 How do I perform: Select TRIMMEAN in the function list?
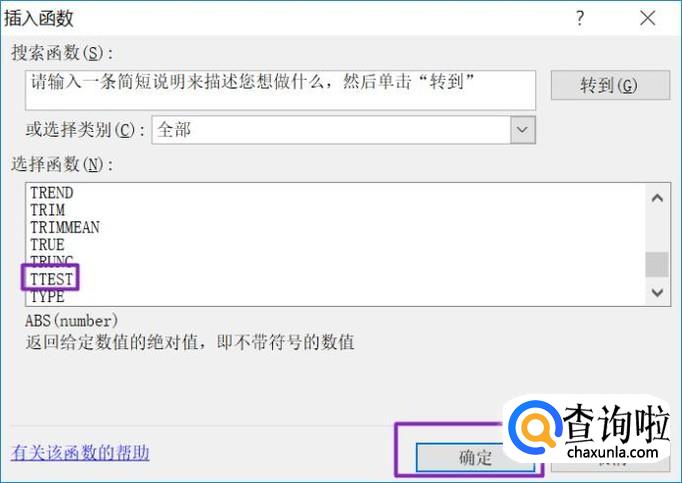click(65, 227)
